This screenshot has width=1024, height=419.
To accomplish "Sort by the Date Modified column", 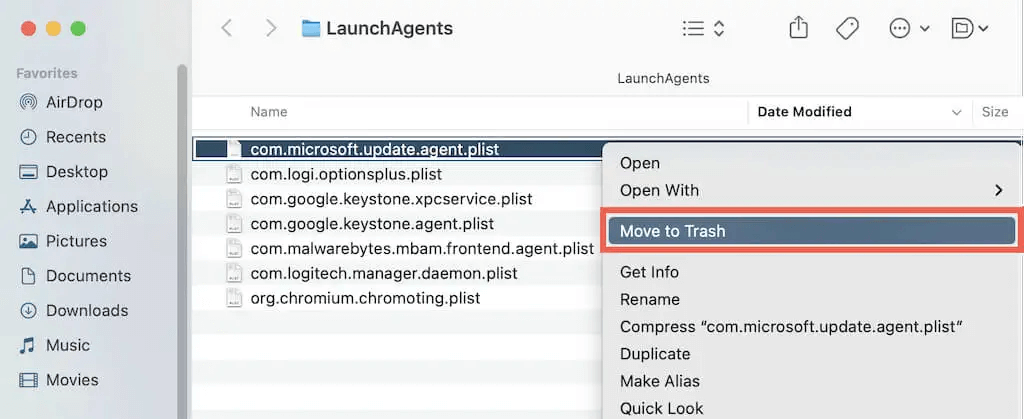I will tap(804, 112).
